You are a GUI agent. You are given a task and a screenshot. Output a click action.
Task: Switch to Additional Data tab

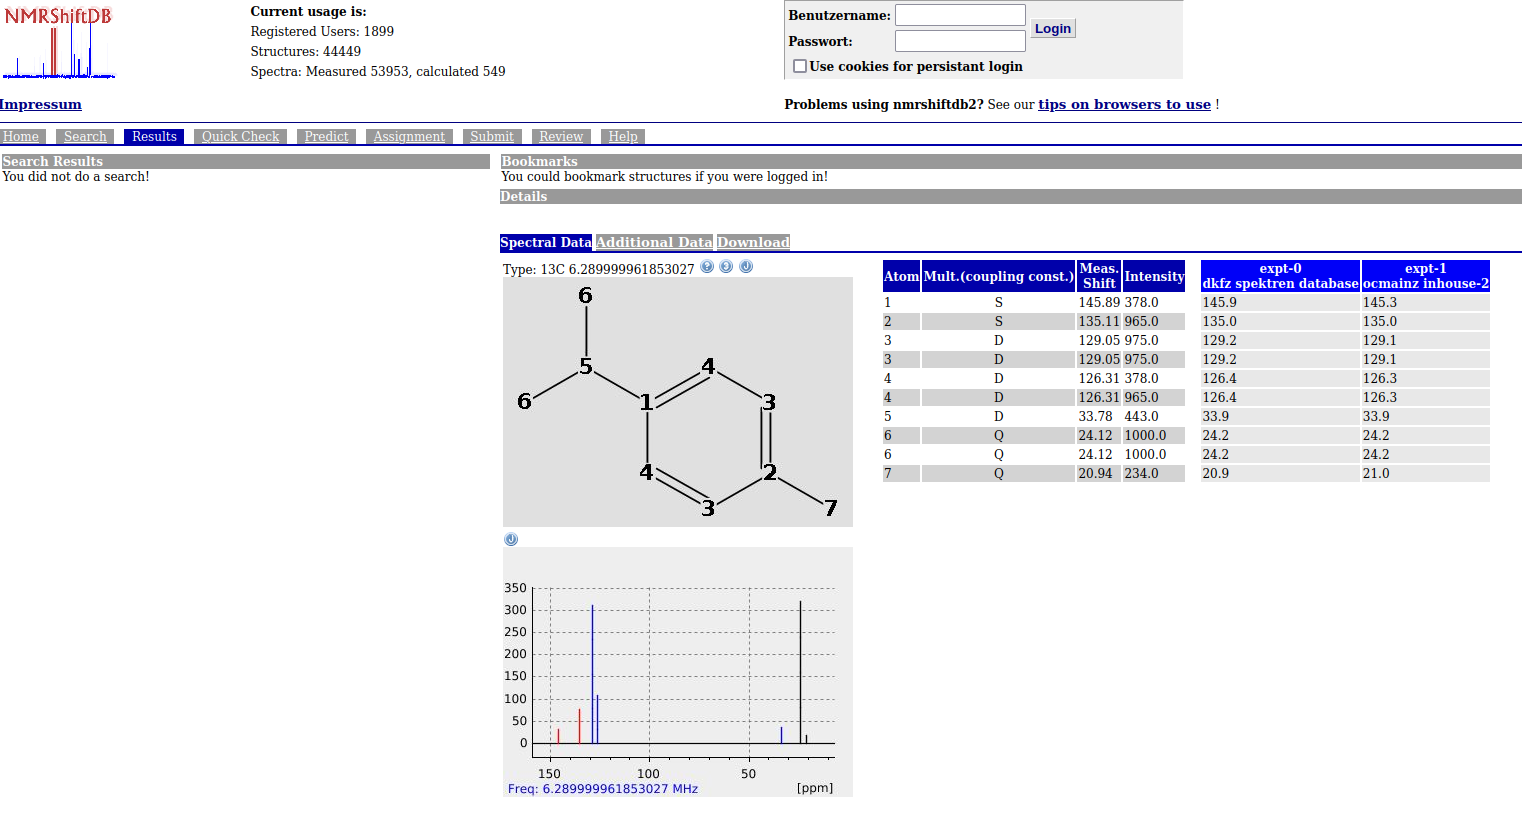654,242
